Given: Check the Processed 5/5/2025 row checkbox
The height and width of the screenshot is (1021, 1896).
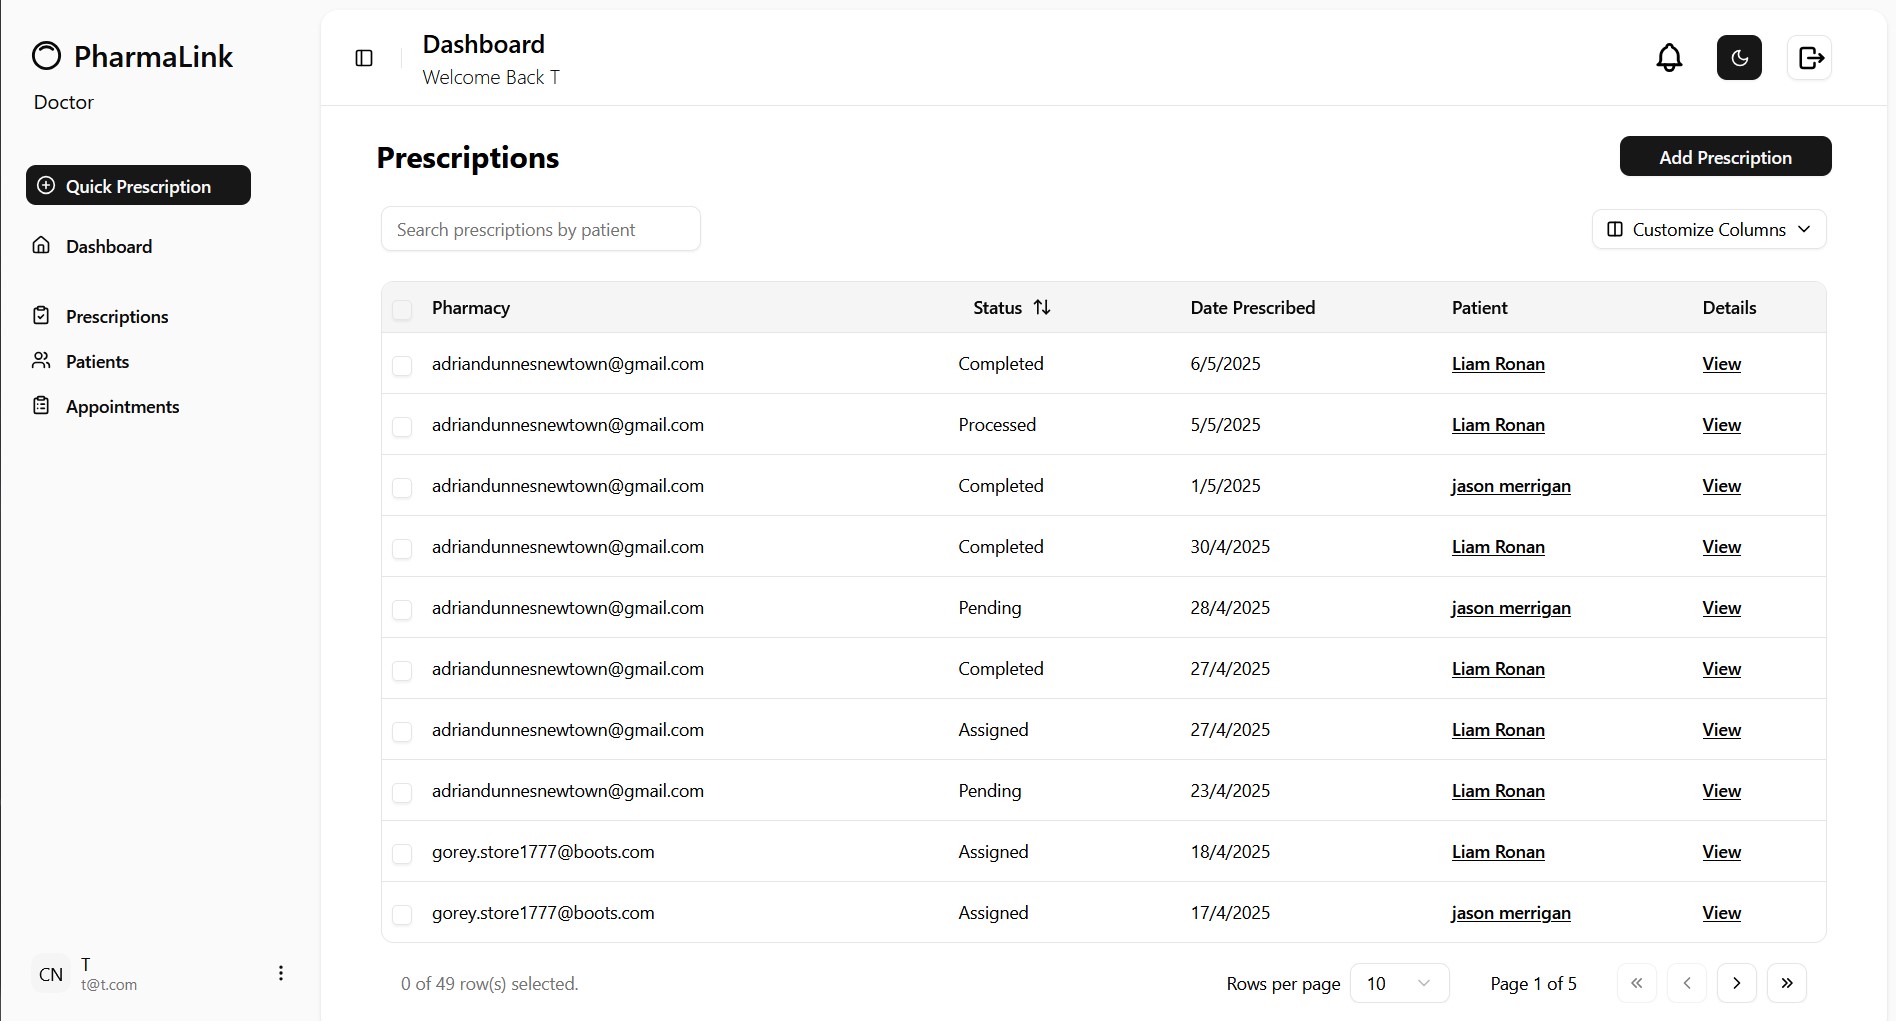Looking at the screenshot, I should coord(402,427).
